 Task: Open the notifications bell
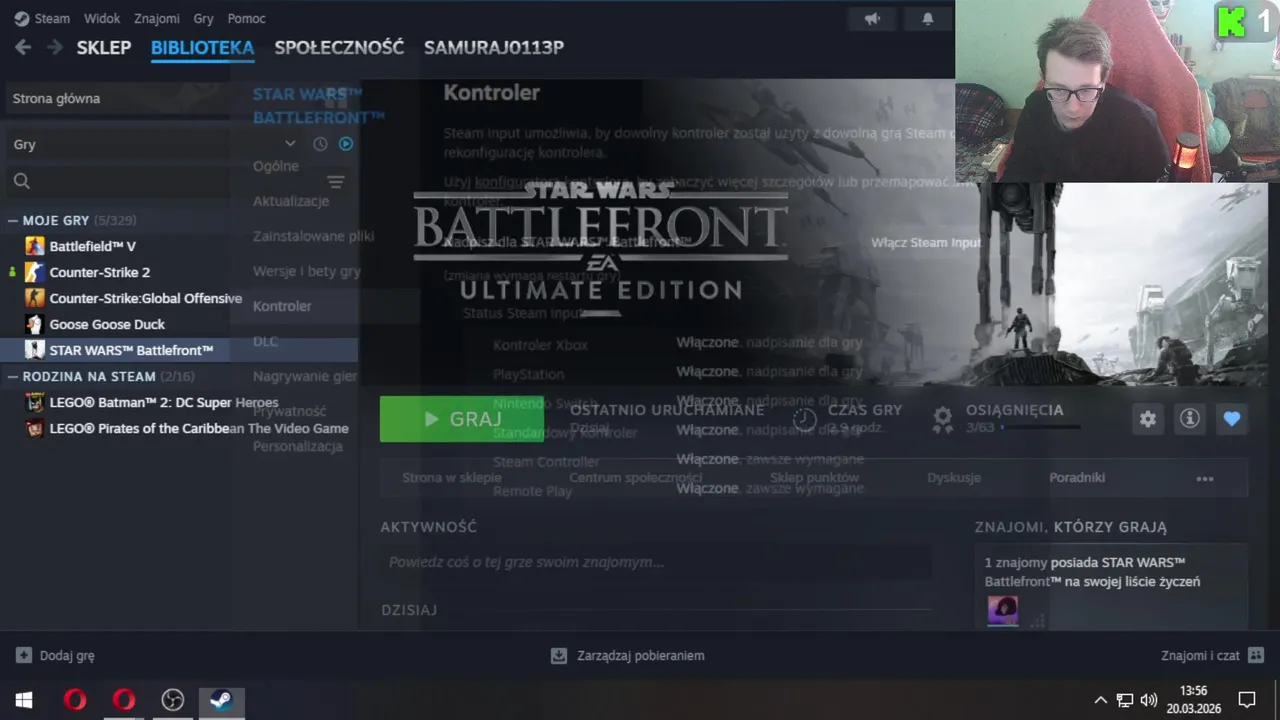tap(927, 19)
